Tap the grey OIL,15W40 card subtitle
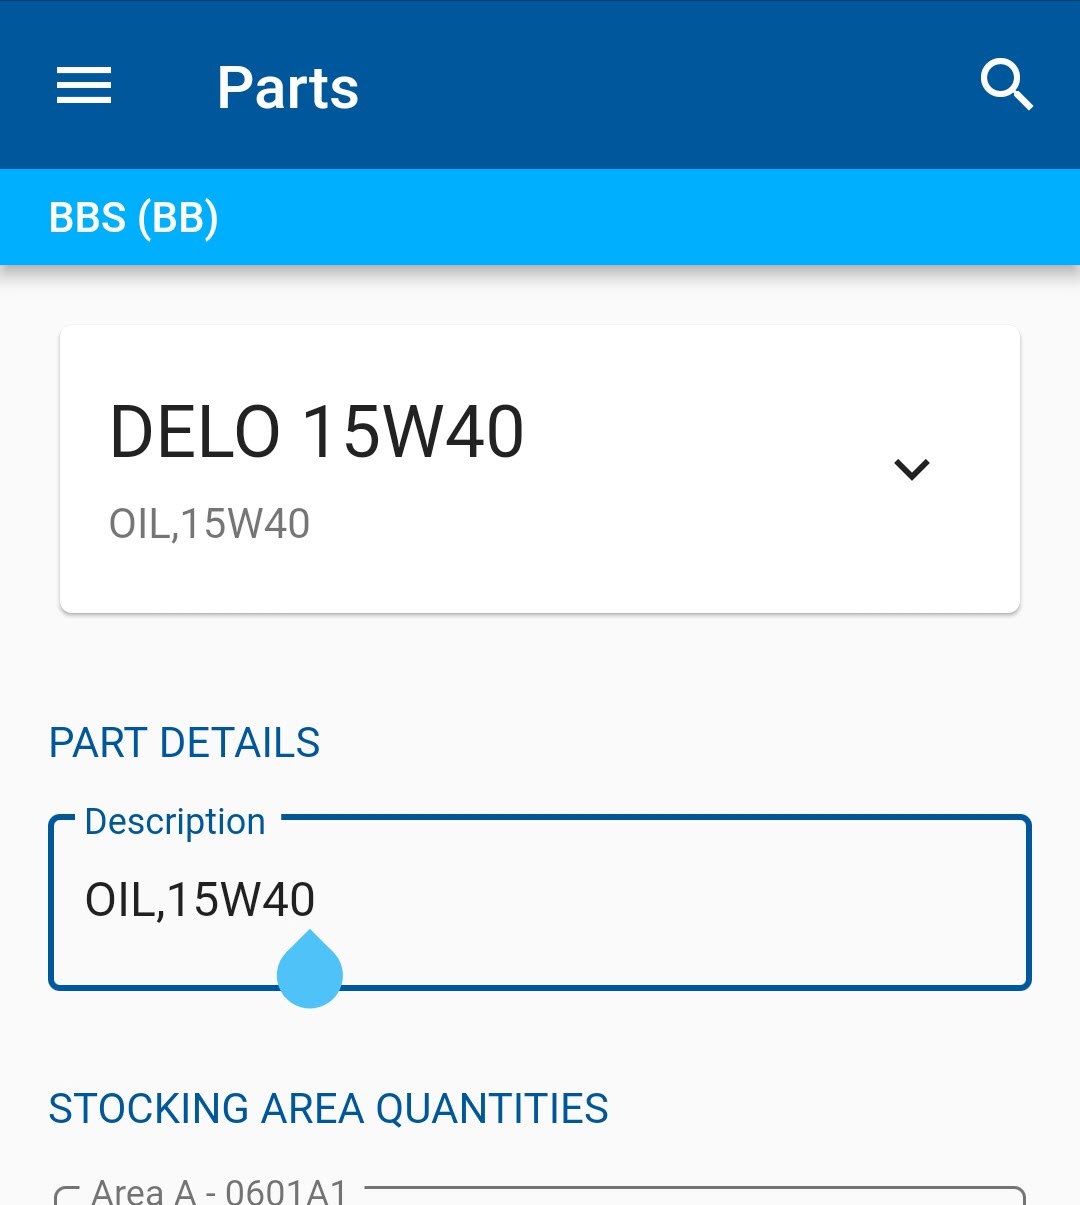1080x1205 pixels. (209, 524)
